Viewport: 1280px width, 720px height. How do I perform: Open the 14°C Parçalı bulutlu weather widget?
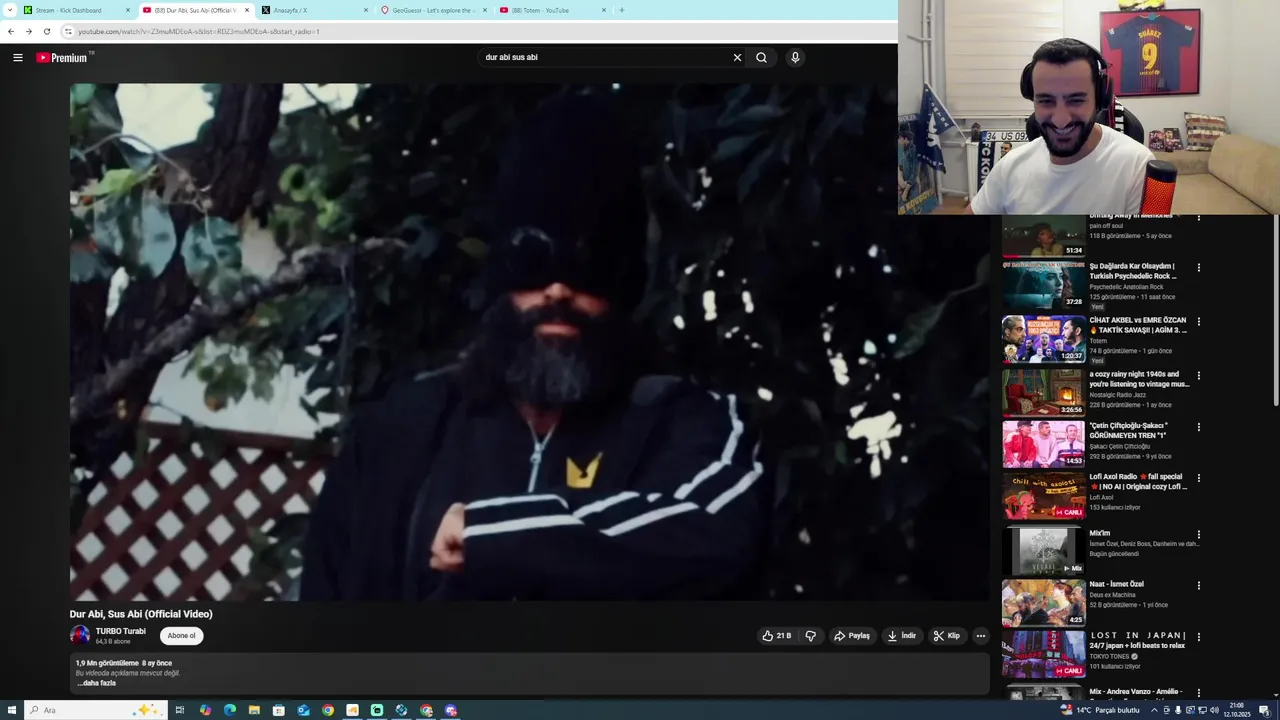click(x=1099, y=710)
